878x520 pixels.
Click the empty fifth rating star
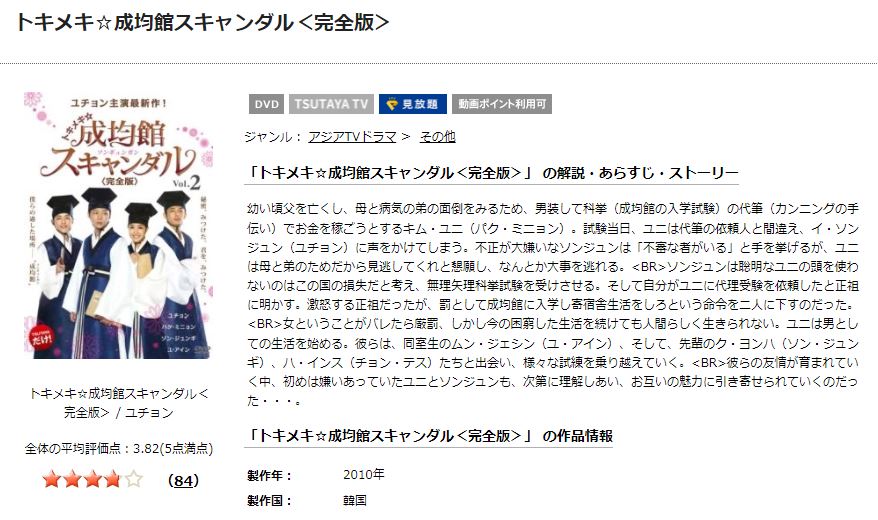click(x=133, y=480)
